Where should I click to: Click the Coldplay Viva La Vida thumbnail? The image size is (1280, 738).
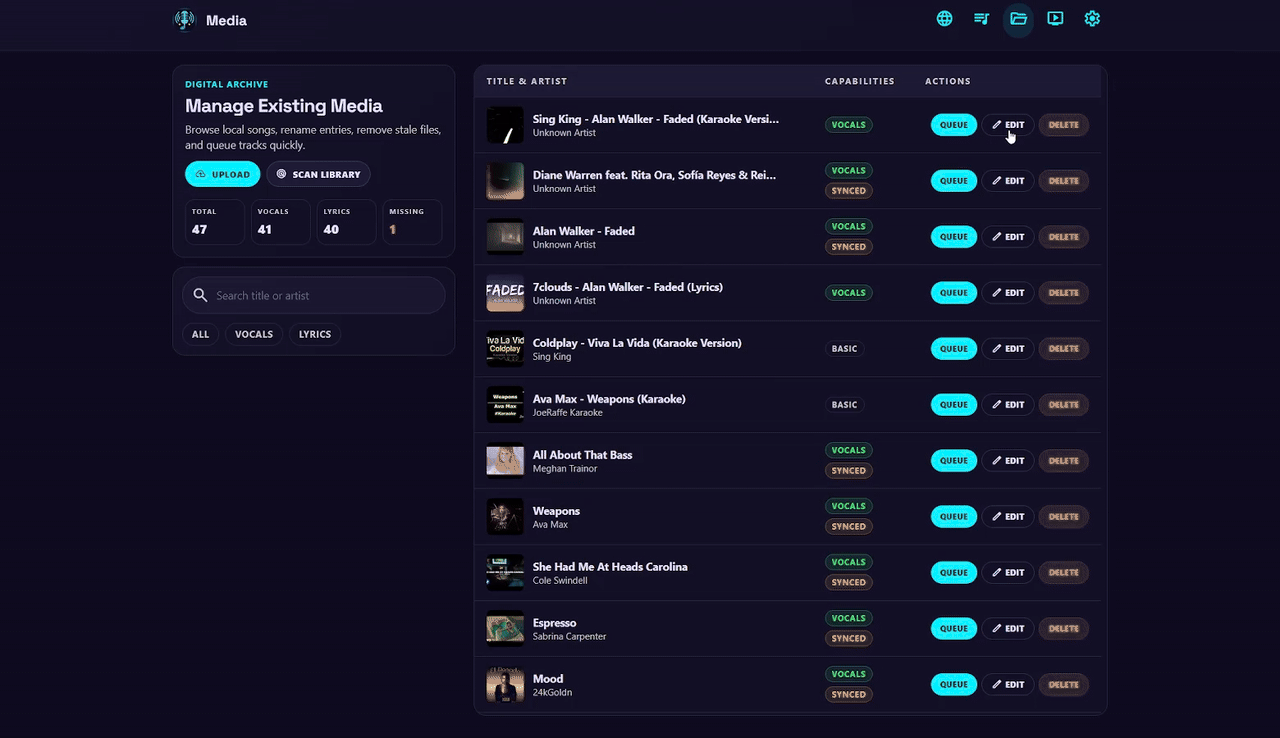[505, 349]
